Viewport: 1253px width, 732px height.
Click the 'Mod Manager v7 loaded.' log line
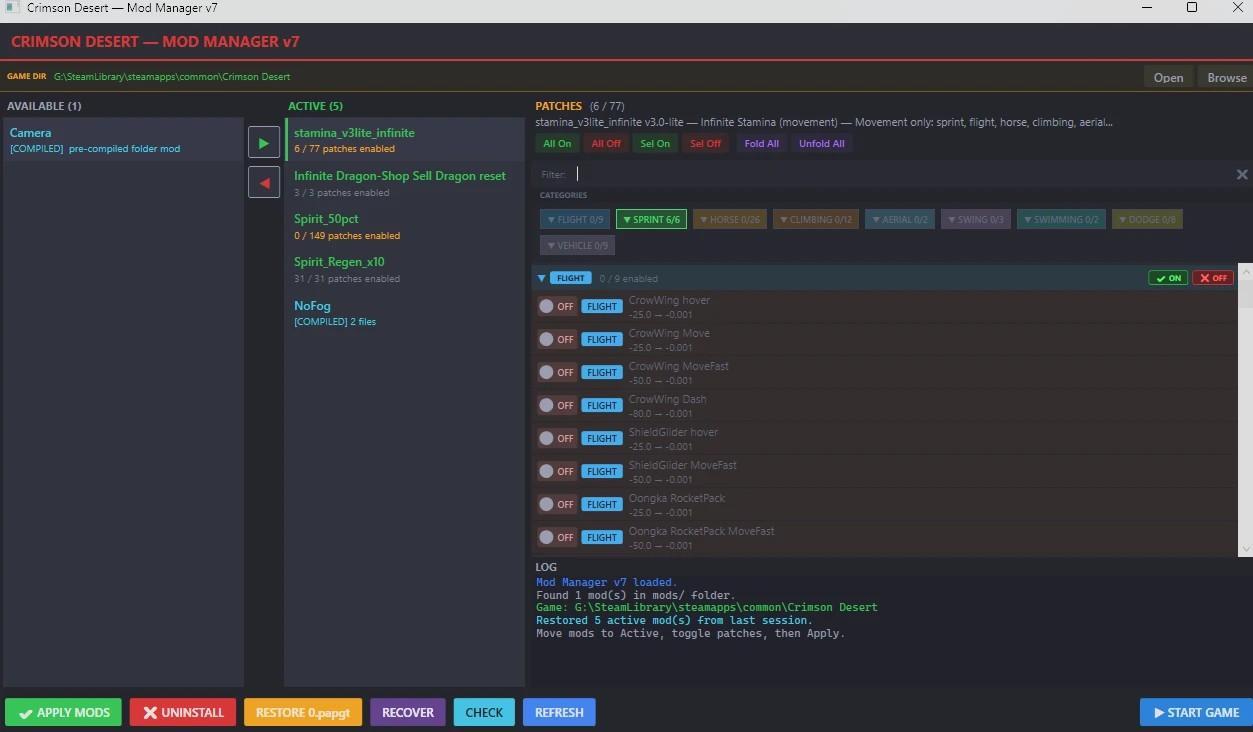606,582
